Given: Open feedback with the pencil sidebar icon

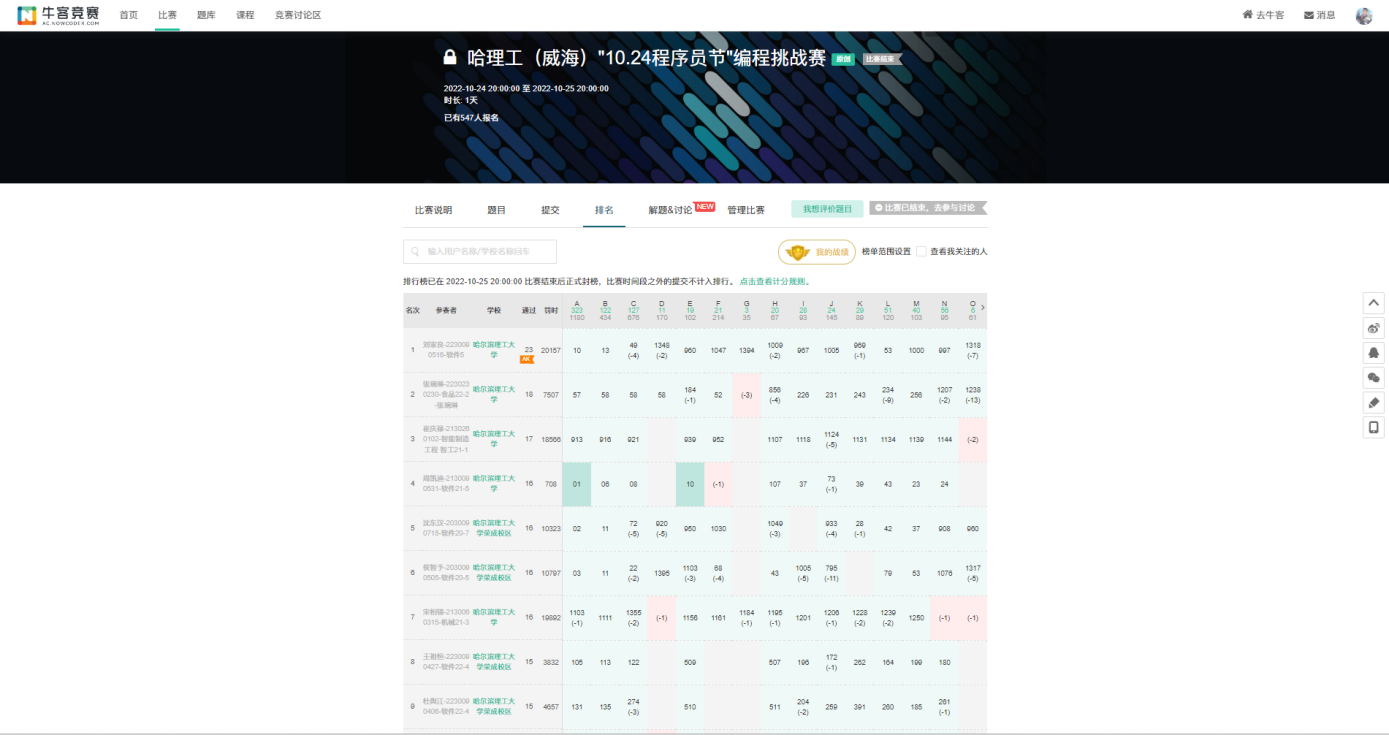Looking at the screenshot, I should coord(1373,403).
